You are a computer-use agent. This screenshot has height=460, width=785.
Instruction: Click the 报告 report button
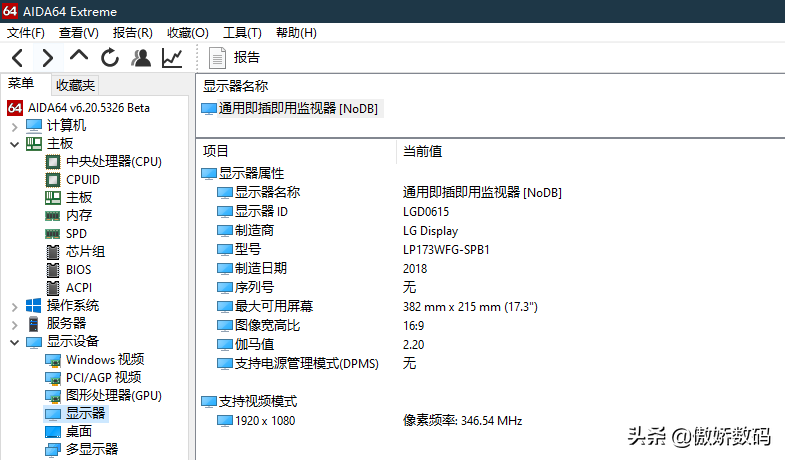click(234, 58)
